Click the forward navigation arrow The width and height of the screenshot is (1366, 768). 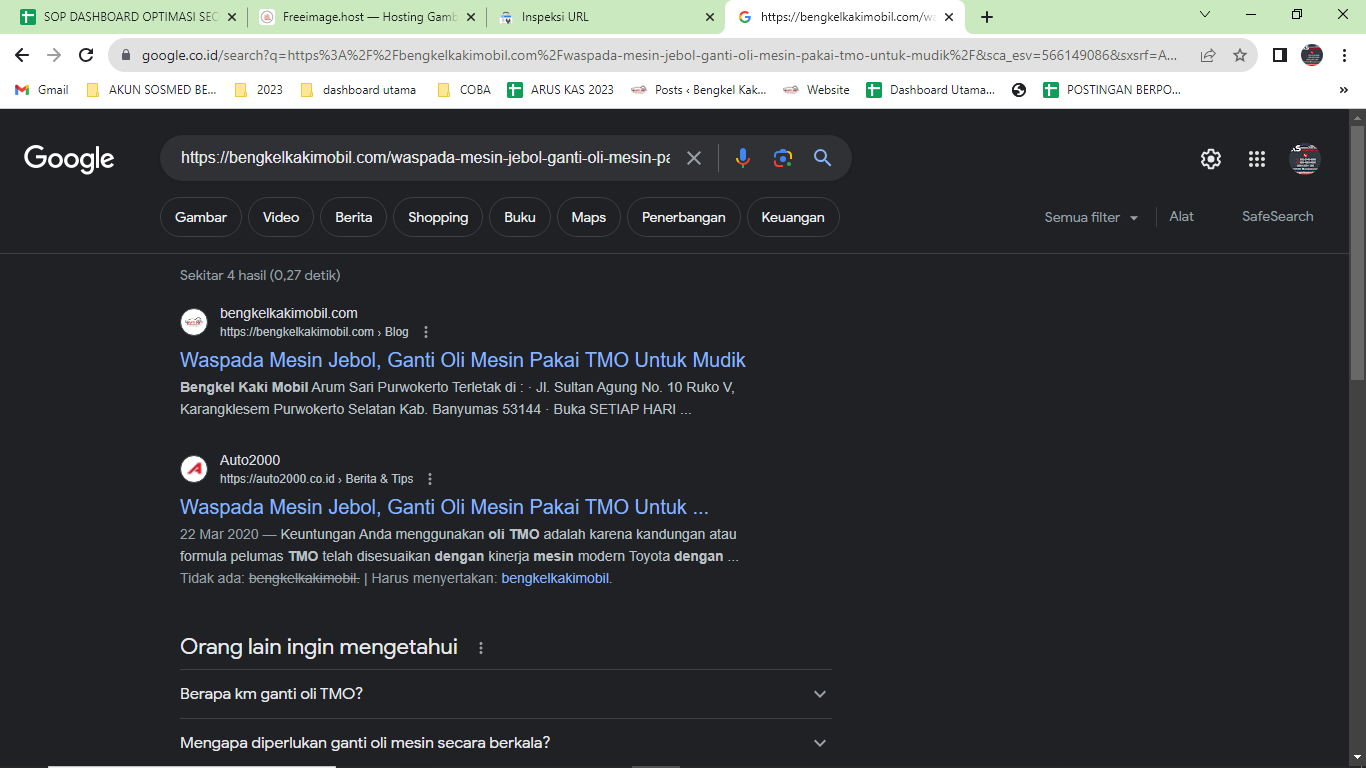[54, 56]
